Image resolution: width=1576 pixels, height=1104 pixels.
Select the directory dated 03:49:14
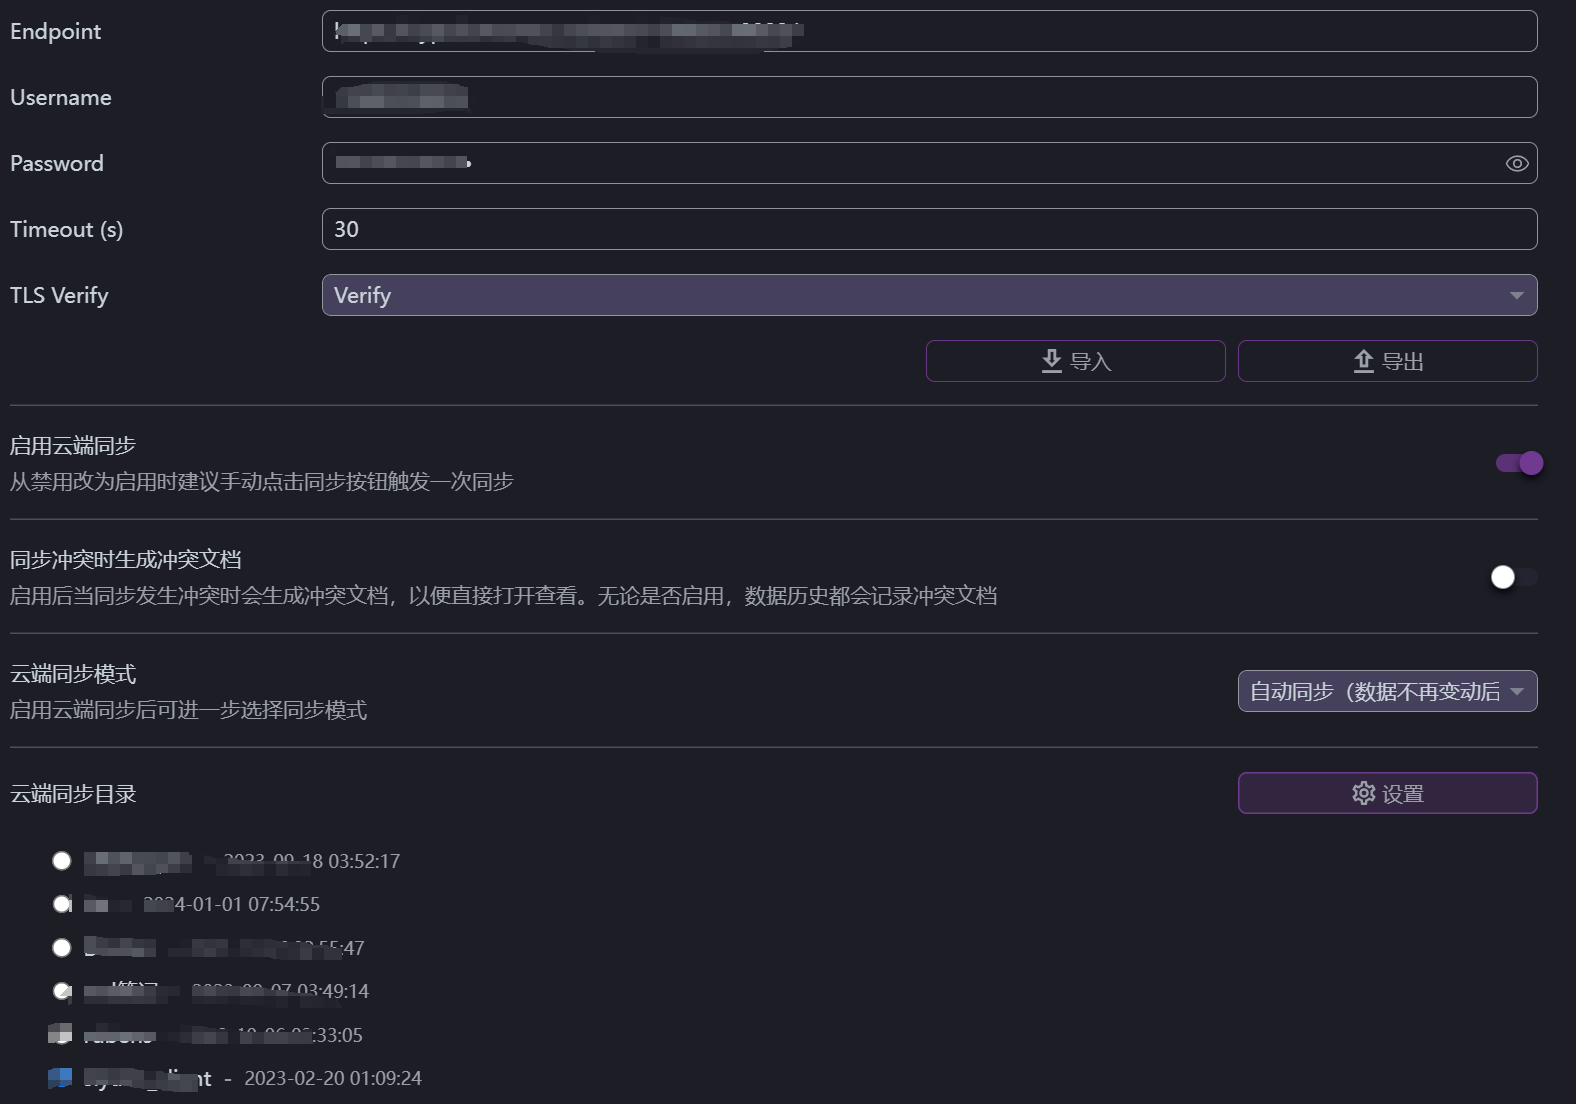click(62, 991)
